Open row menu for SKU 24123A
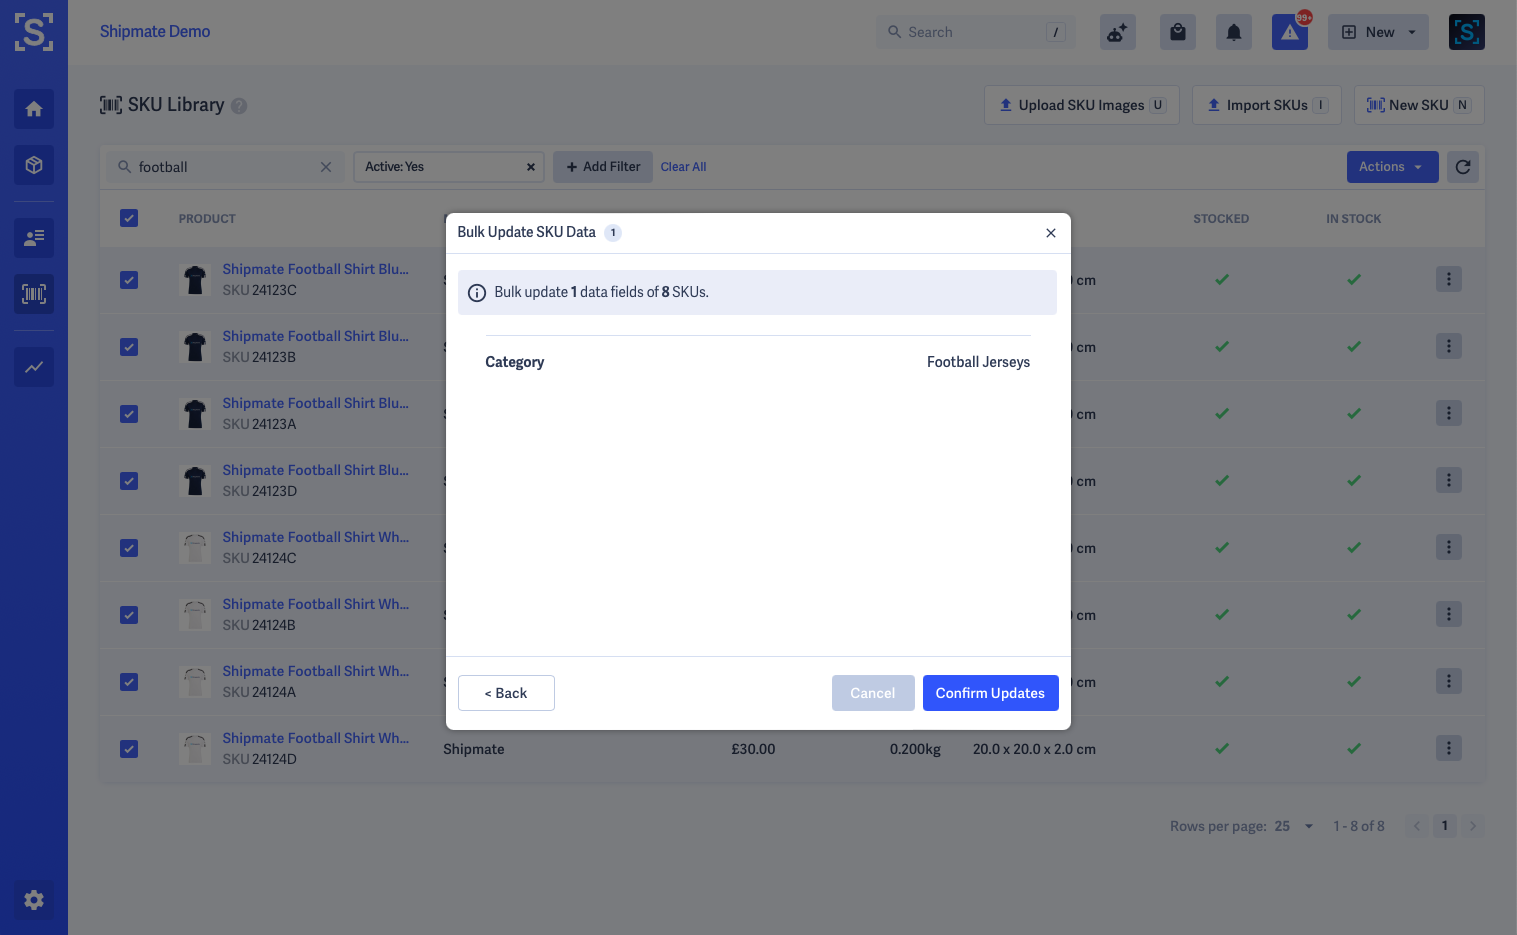This screenshot has width=1517, height=935. 1449,413
